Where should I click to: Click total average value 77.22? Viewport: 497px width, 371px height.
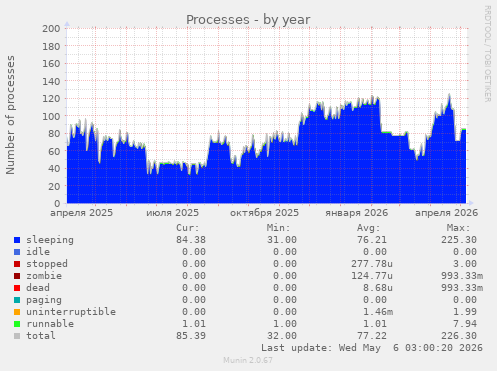tap(372, 336)
